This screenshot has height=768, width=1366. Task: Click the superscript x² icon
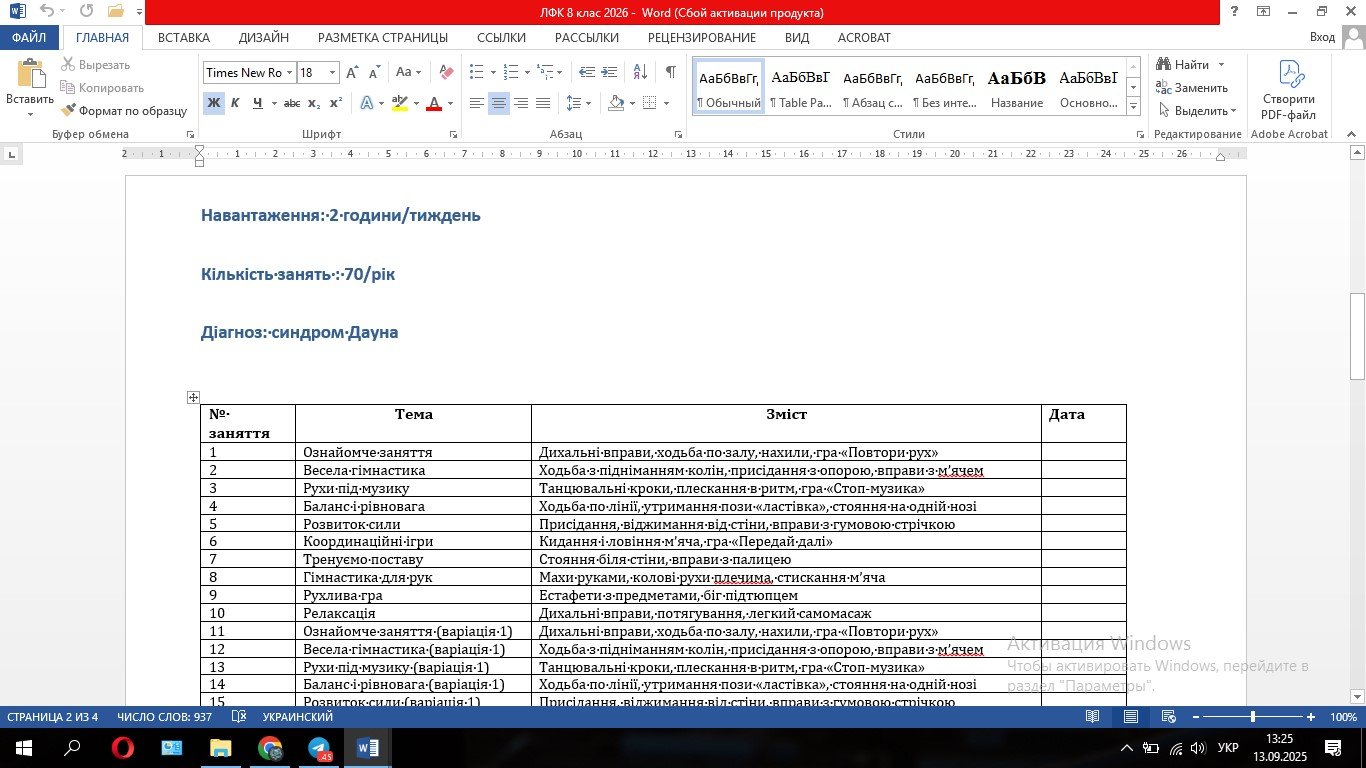click(x=336, y=103)
